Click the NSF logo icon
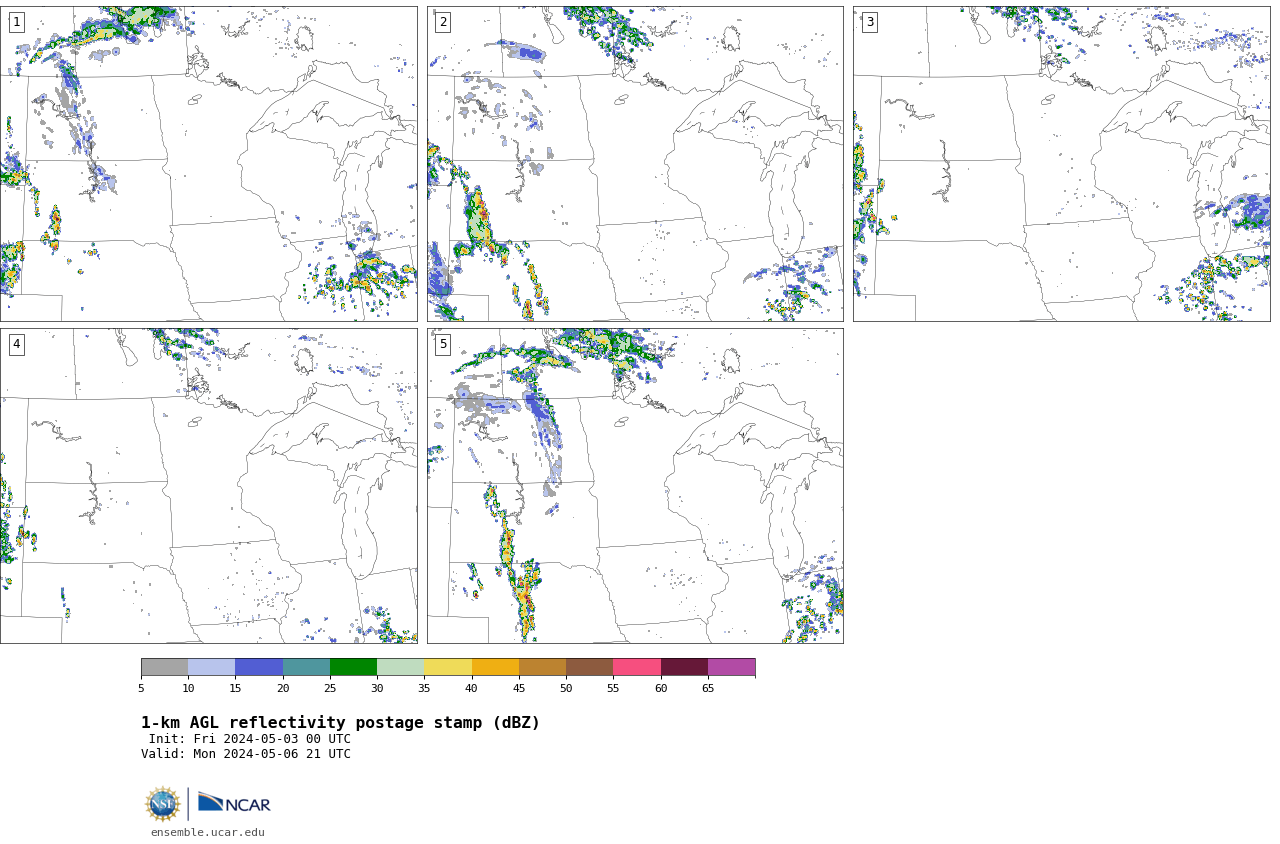 tap(163, 804)
